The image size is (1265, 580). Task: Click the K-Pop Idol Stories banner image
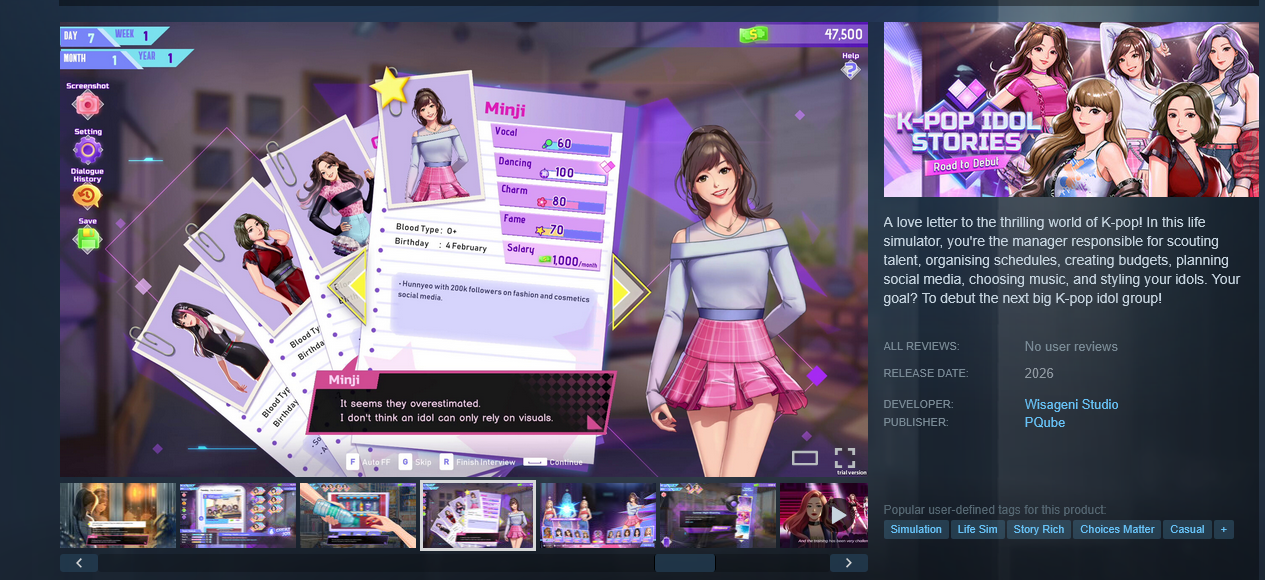click(x=1071, y=109)
